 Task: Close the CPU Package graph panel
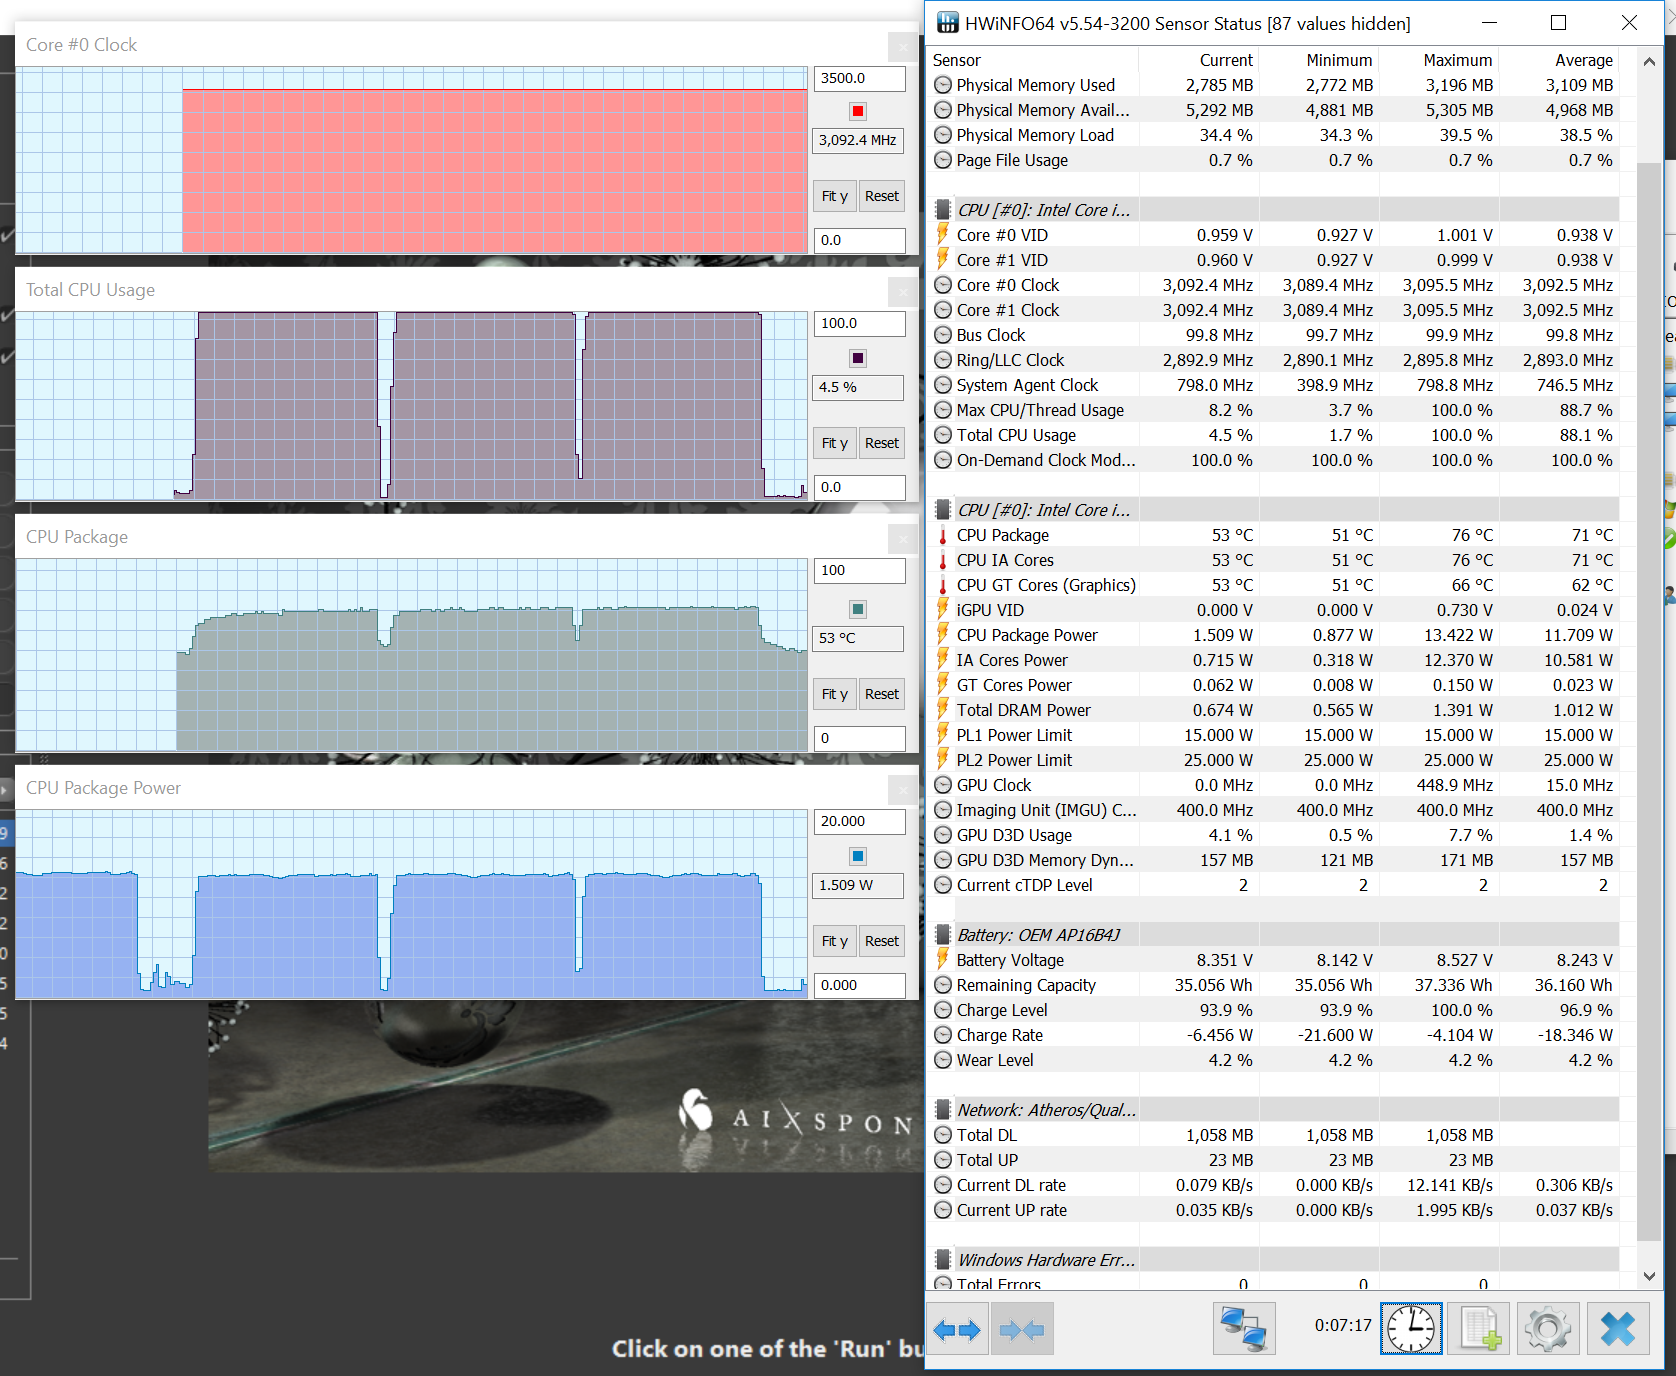pyautogui.click(x=903, y=539)
